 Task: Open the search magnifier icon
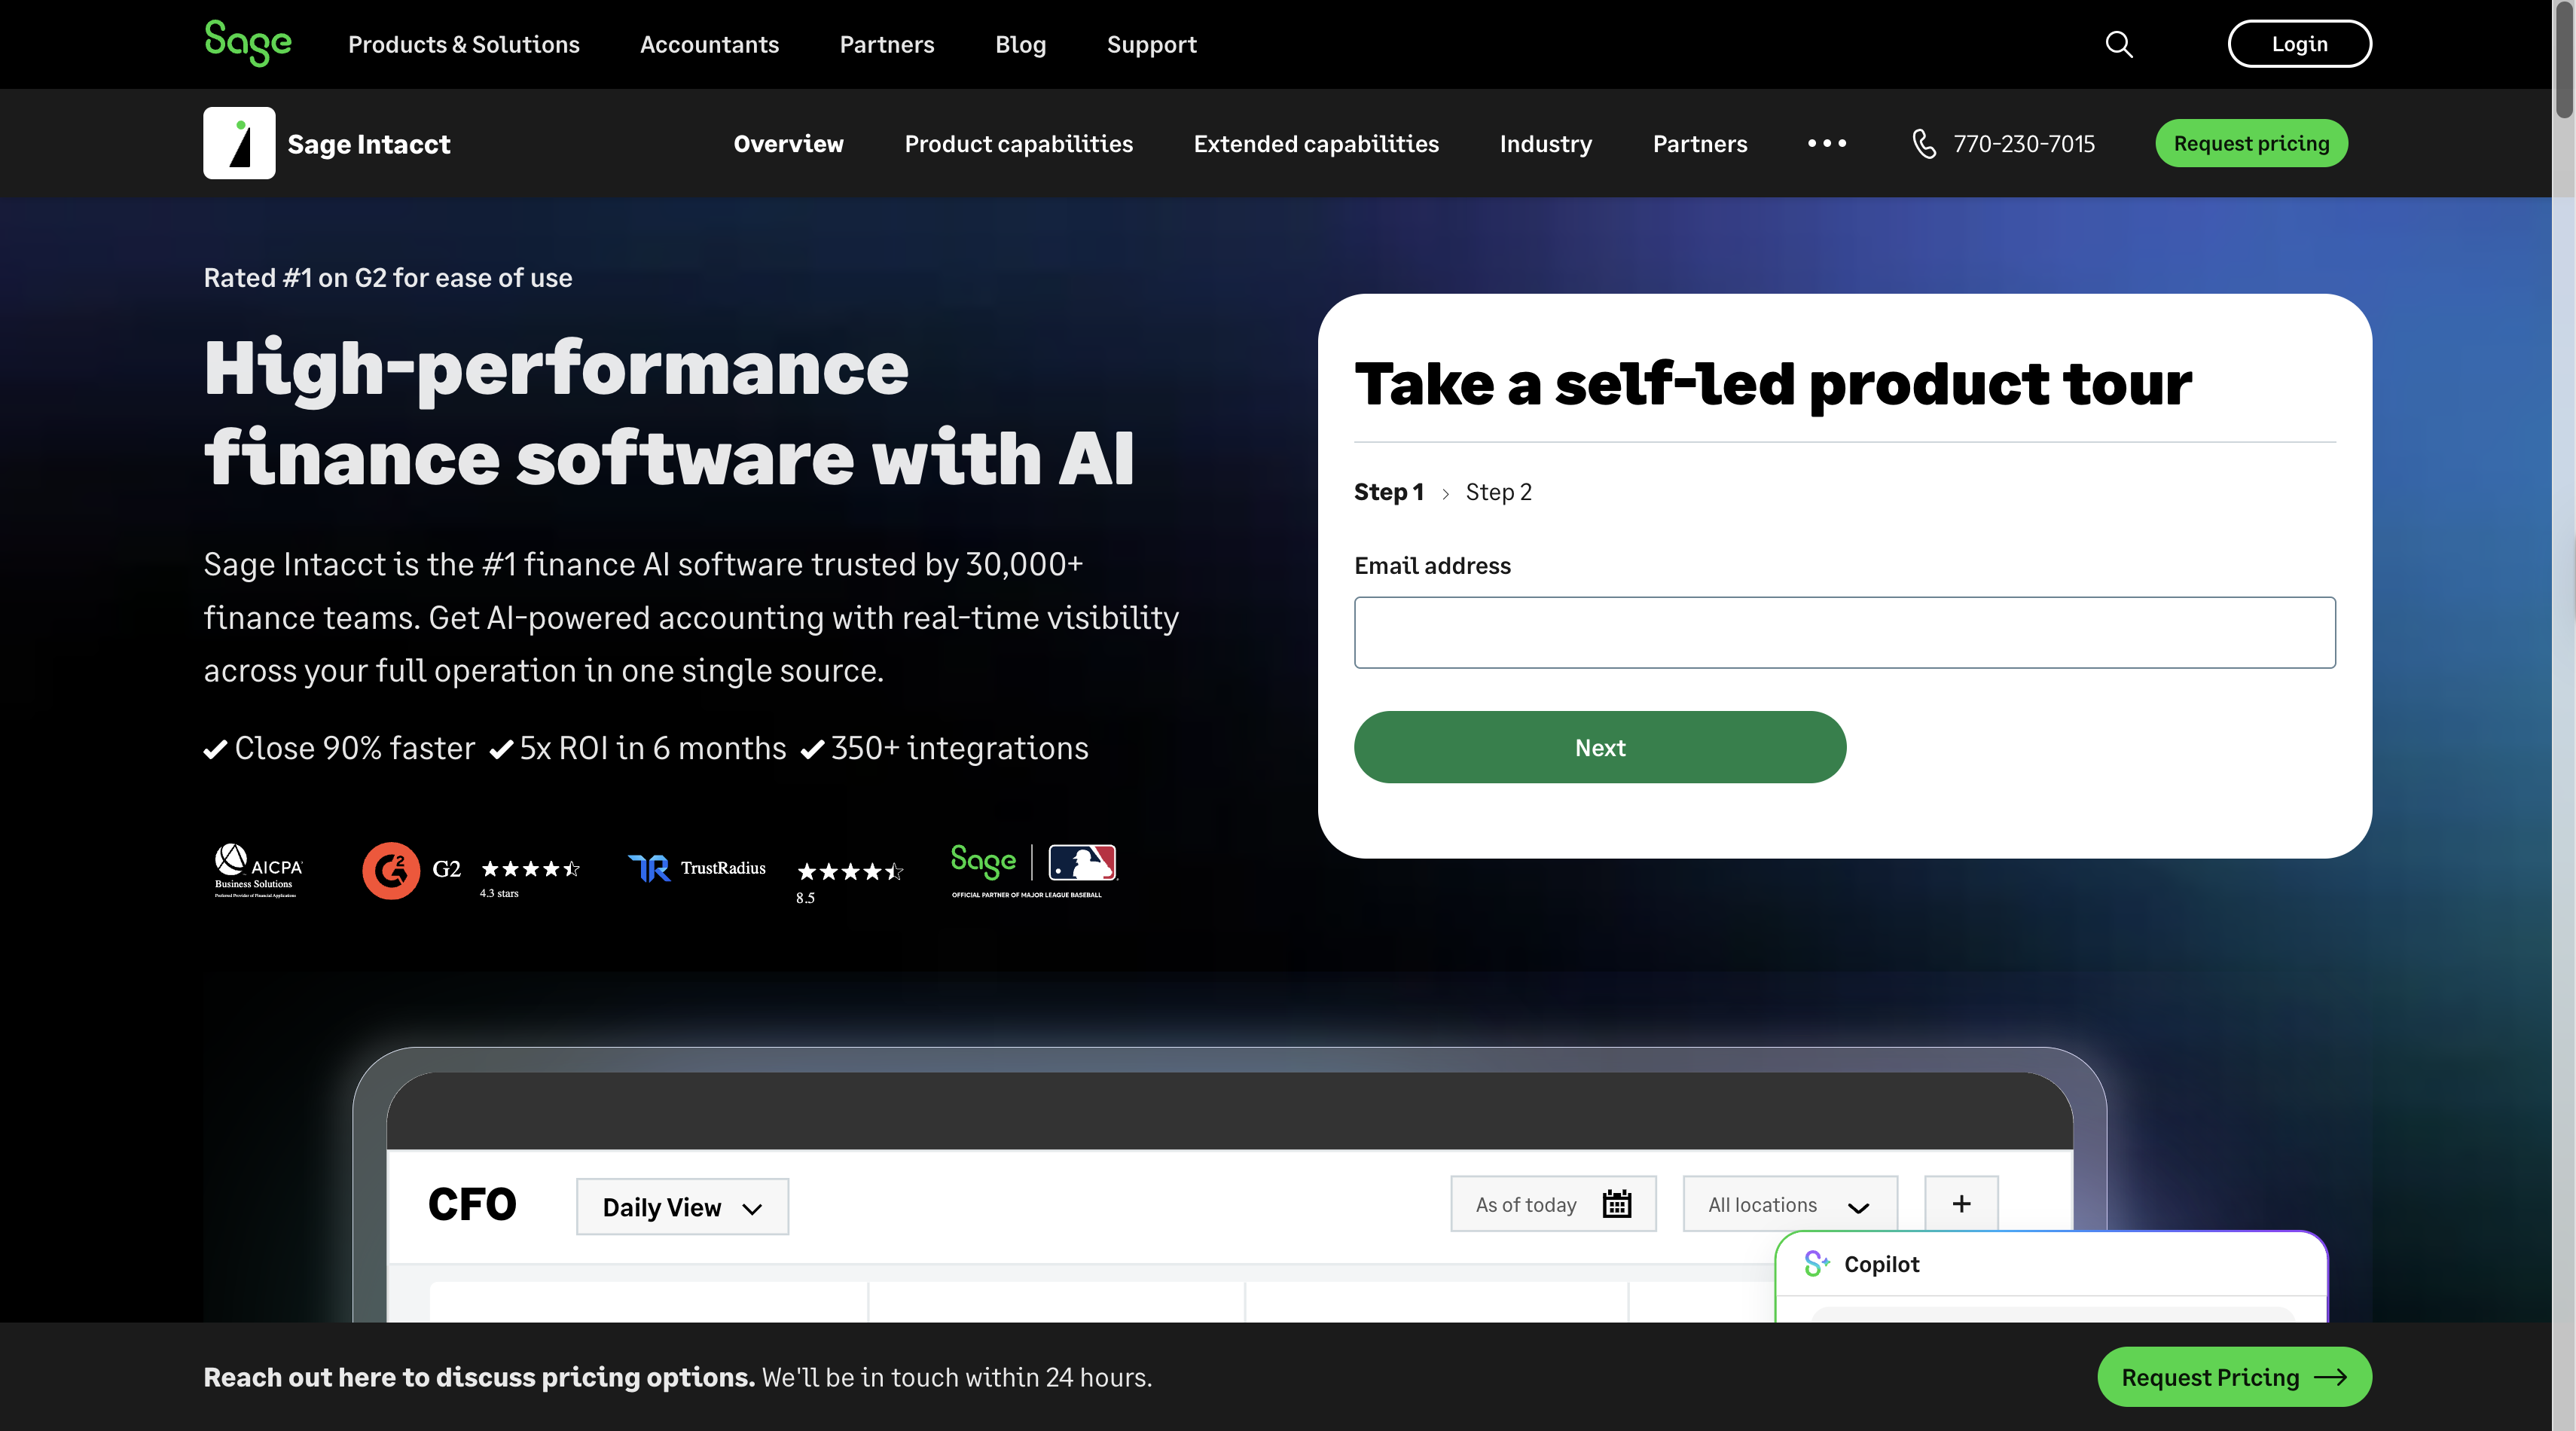pos(2119,44)
